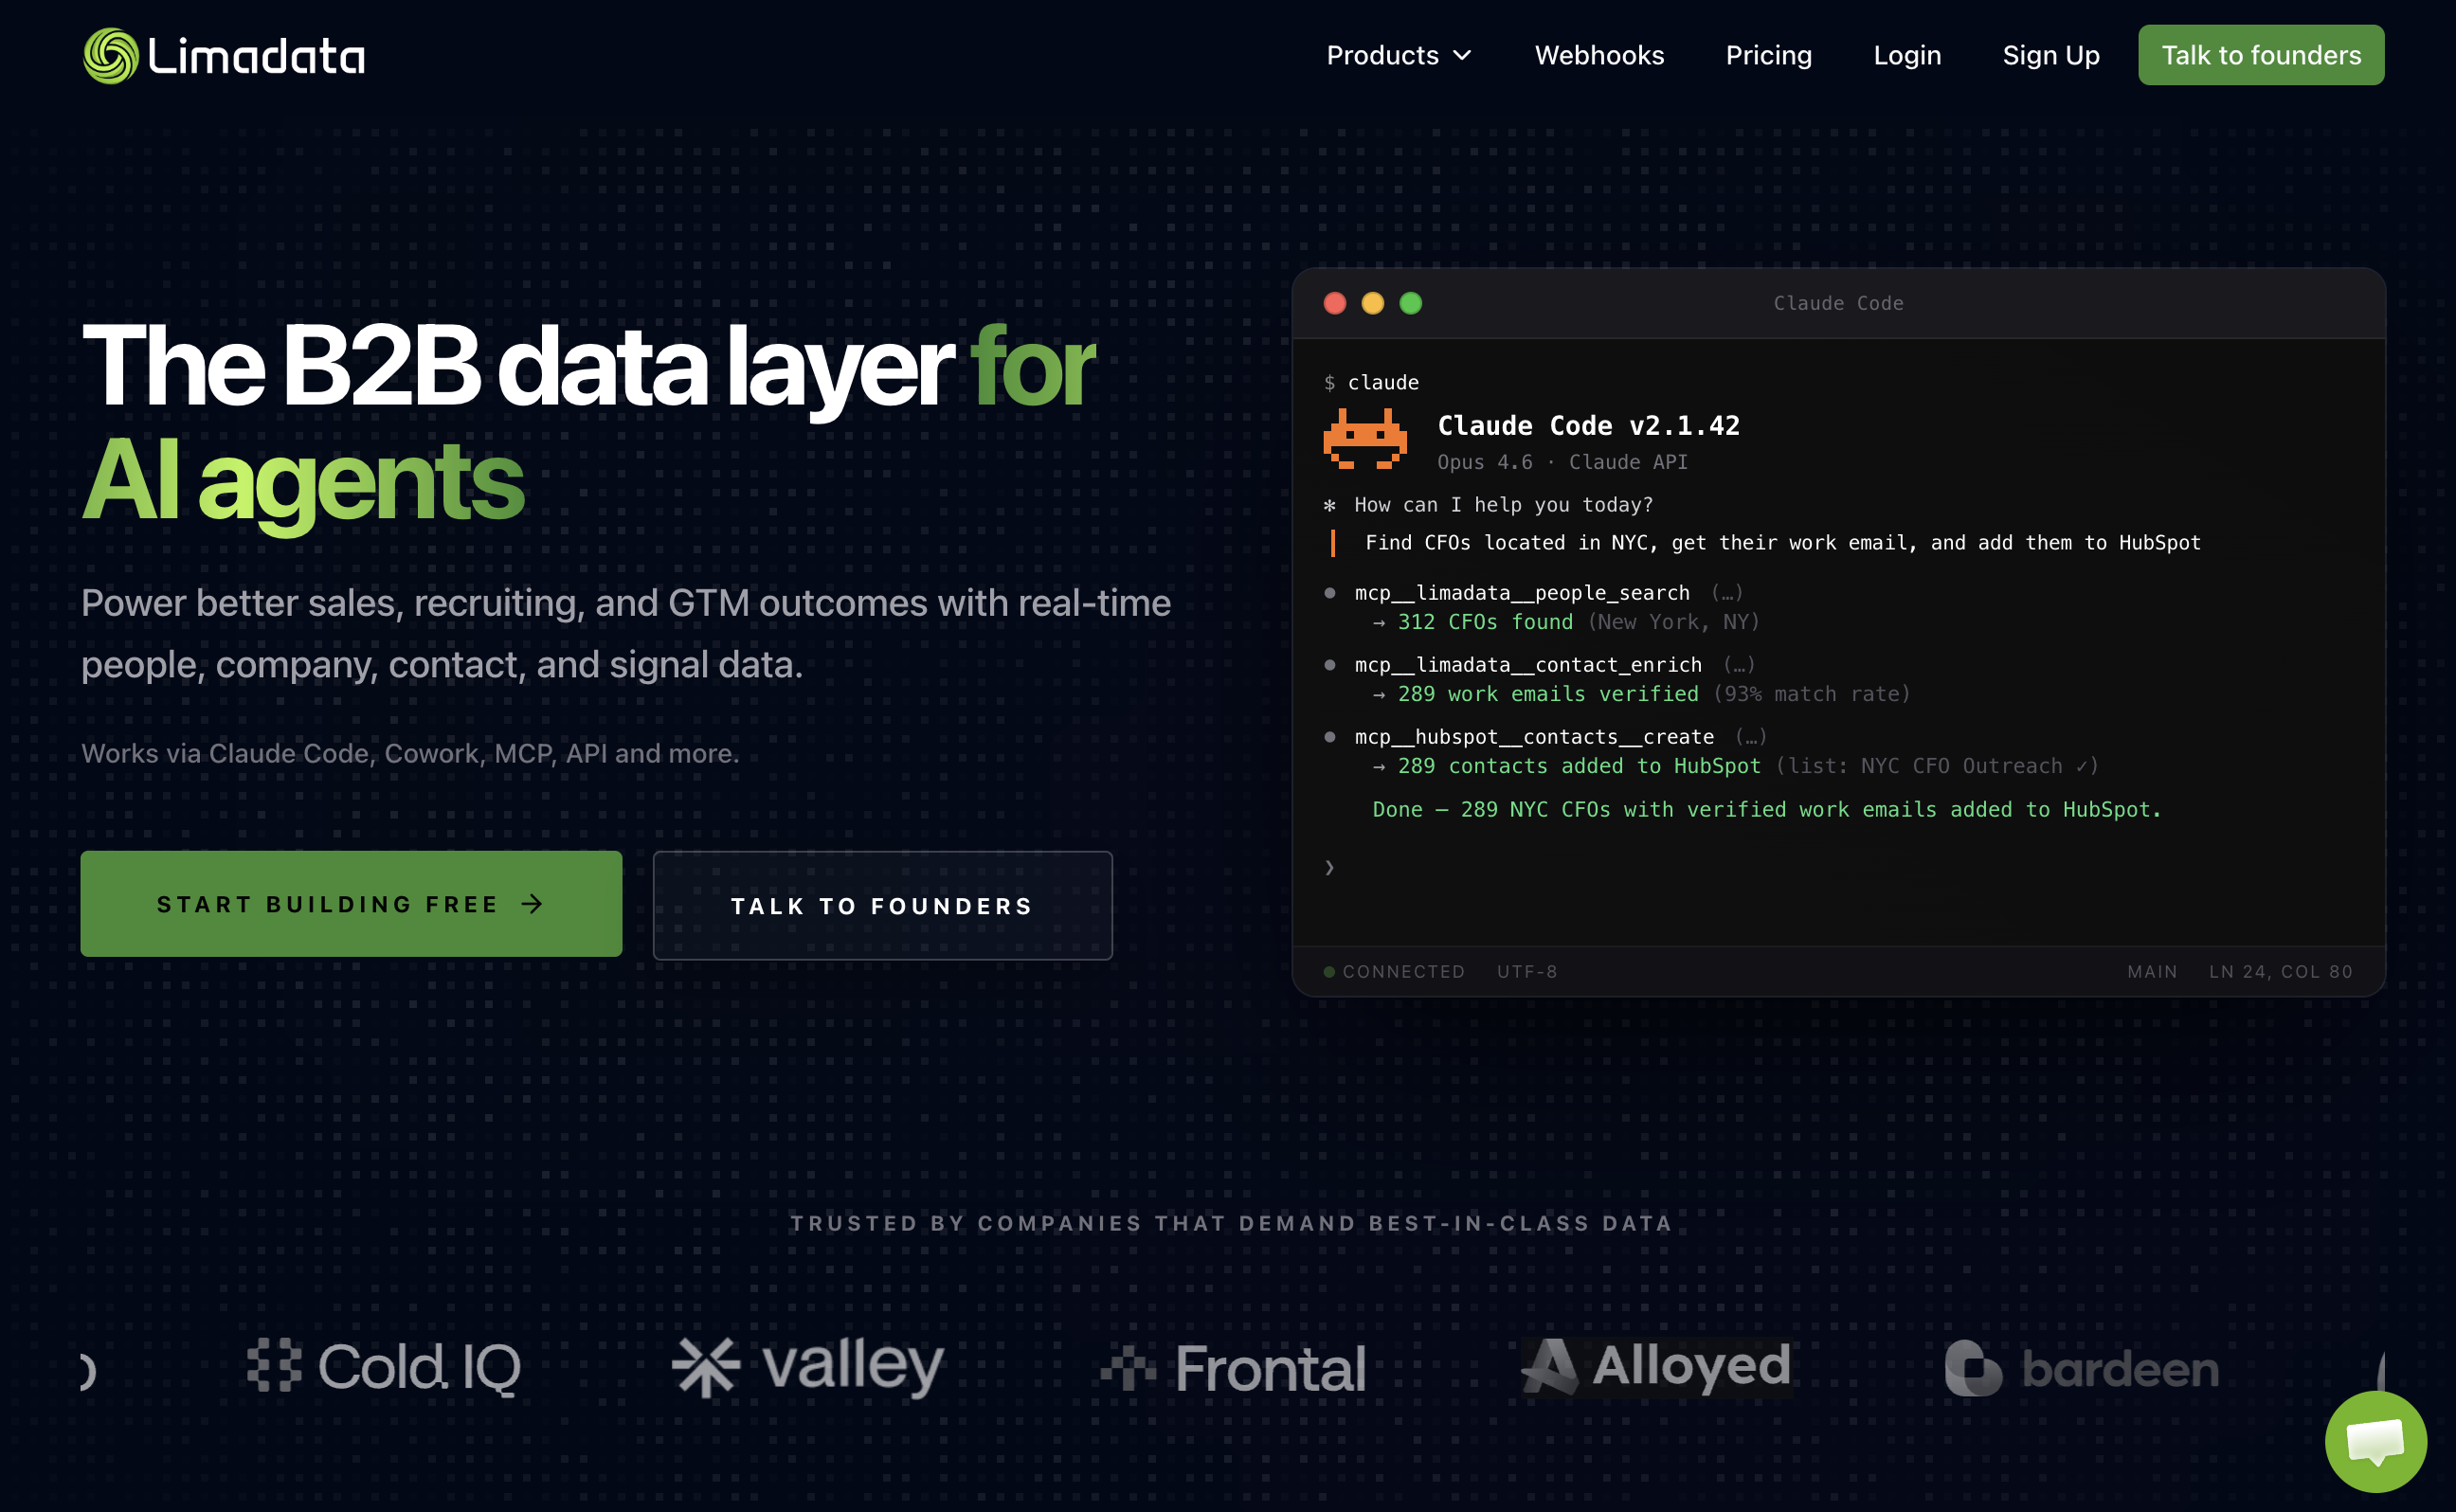Click the "$ claude" command line
This screenshot has width=2456, height=1512.
(1371, 382)
